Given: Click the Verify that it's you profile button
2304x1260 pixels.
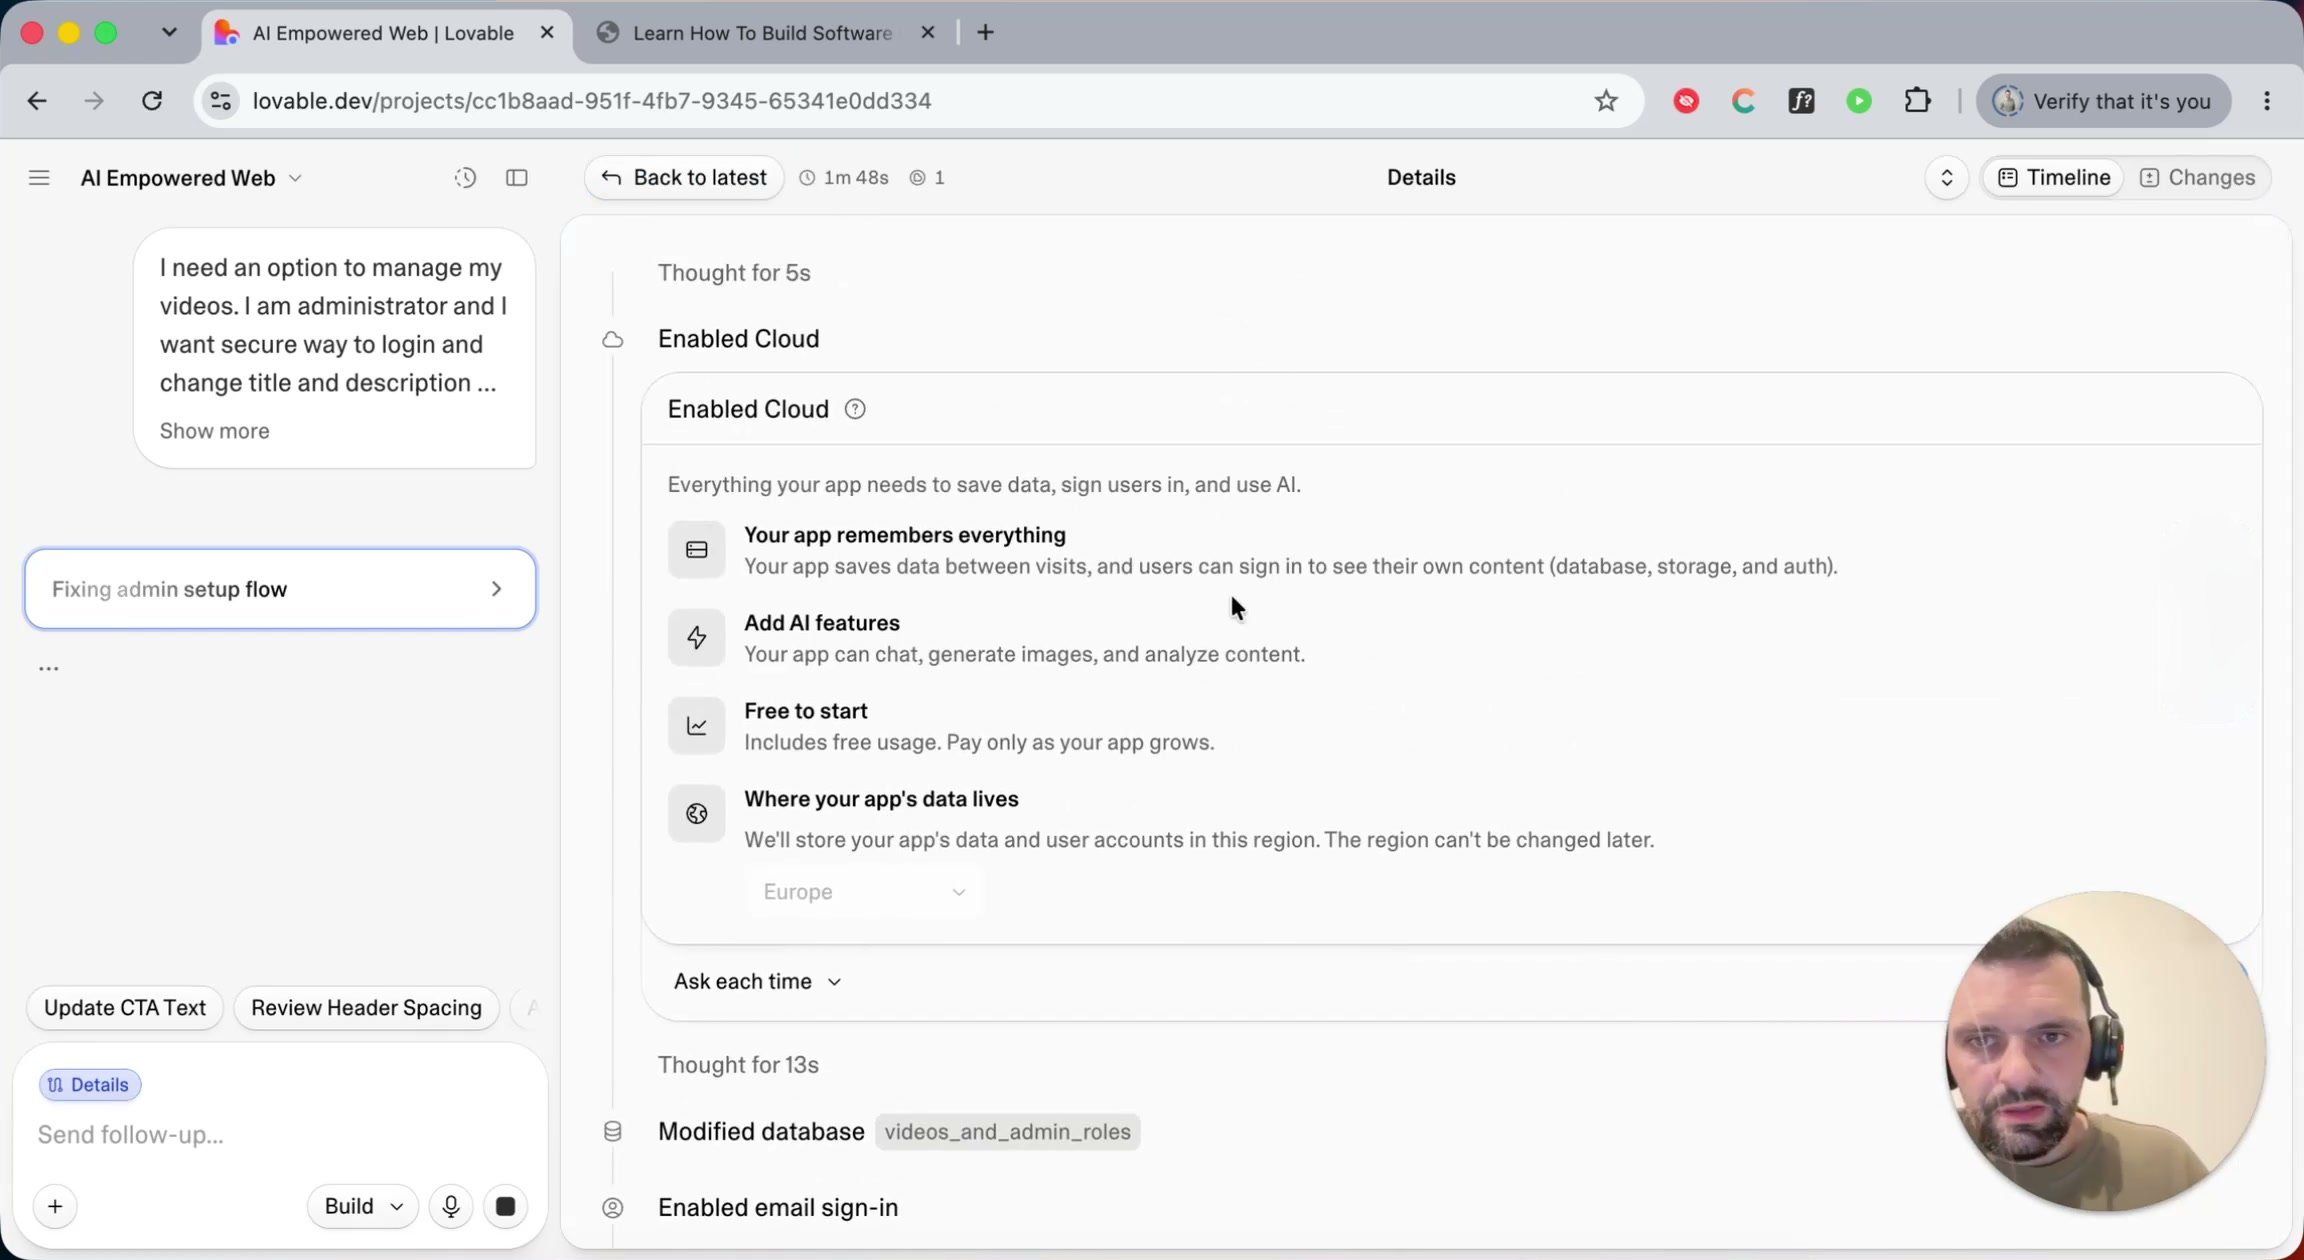Looking at the screenshot, I should (2104, 101).
